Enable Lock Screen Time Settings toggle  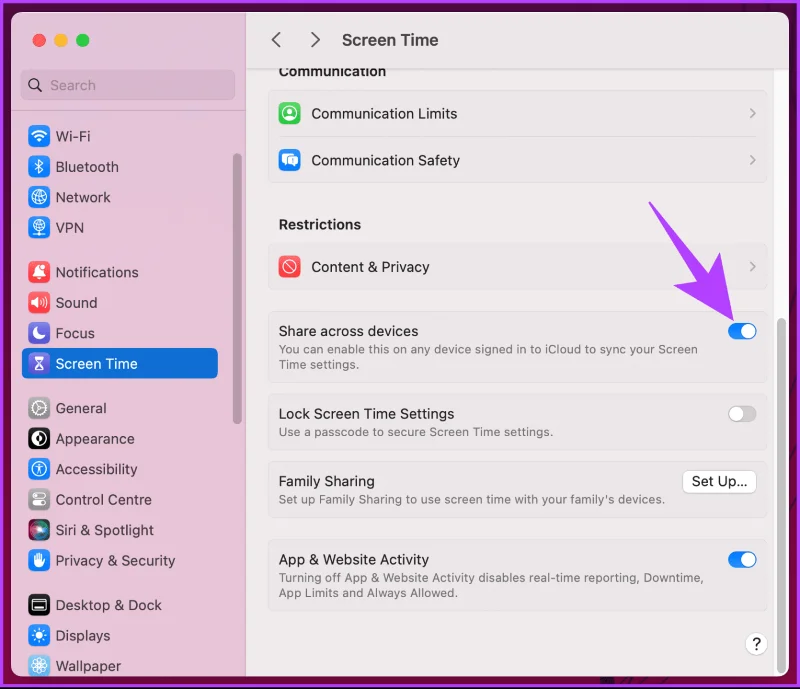tap(742, 414)
